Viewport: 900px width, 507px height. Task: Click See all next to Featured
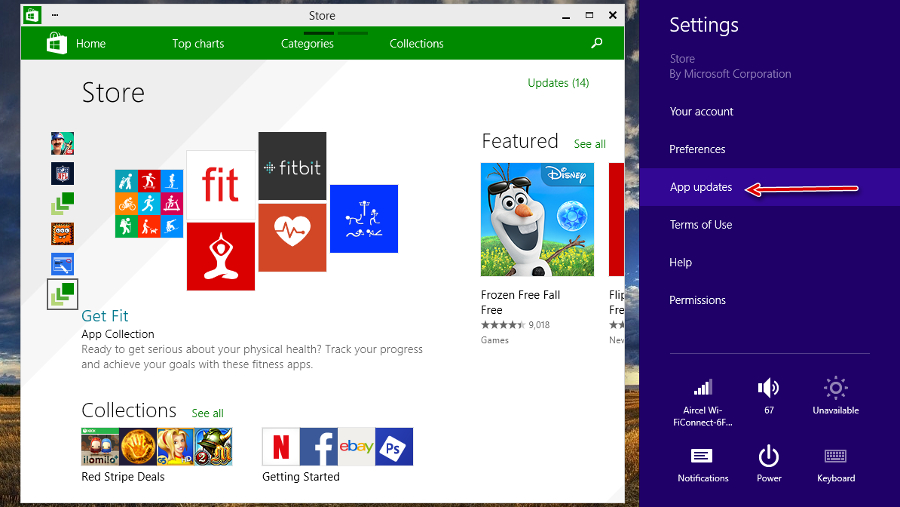589,144
